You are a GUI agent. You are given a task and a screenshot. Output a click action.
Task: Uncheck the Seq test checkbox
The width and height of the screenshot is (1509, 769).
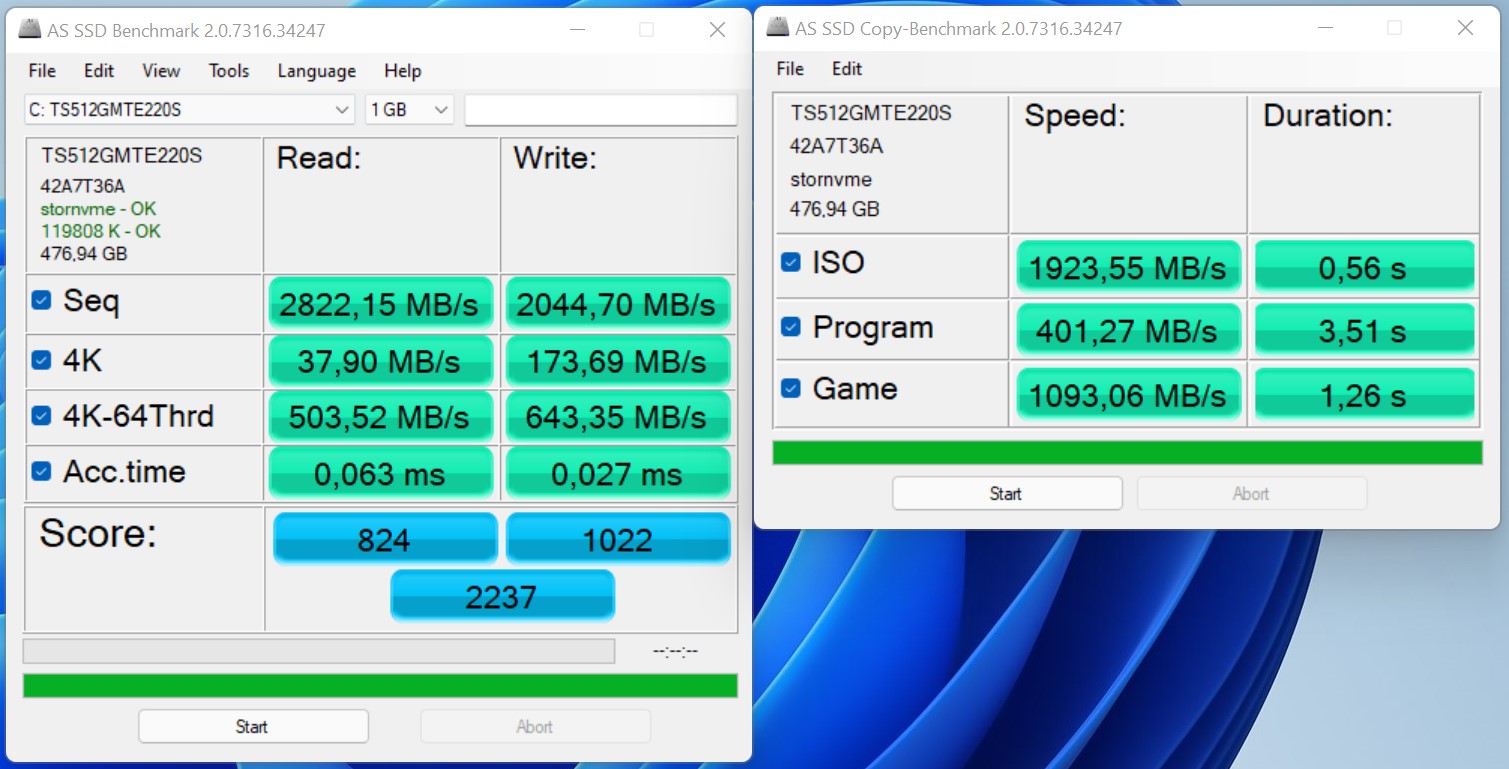coord(41,300)
